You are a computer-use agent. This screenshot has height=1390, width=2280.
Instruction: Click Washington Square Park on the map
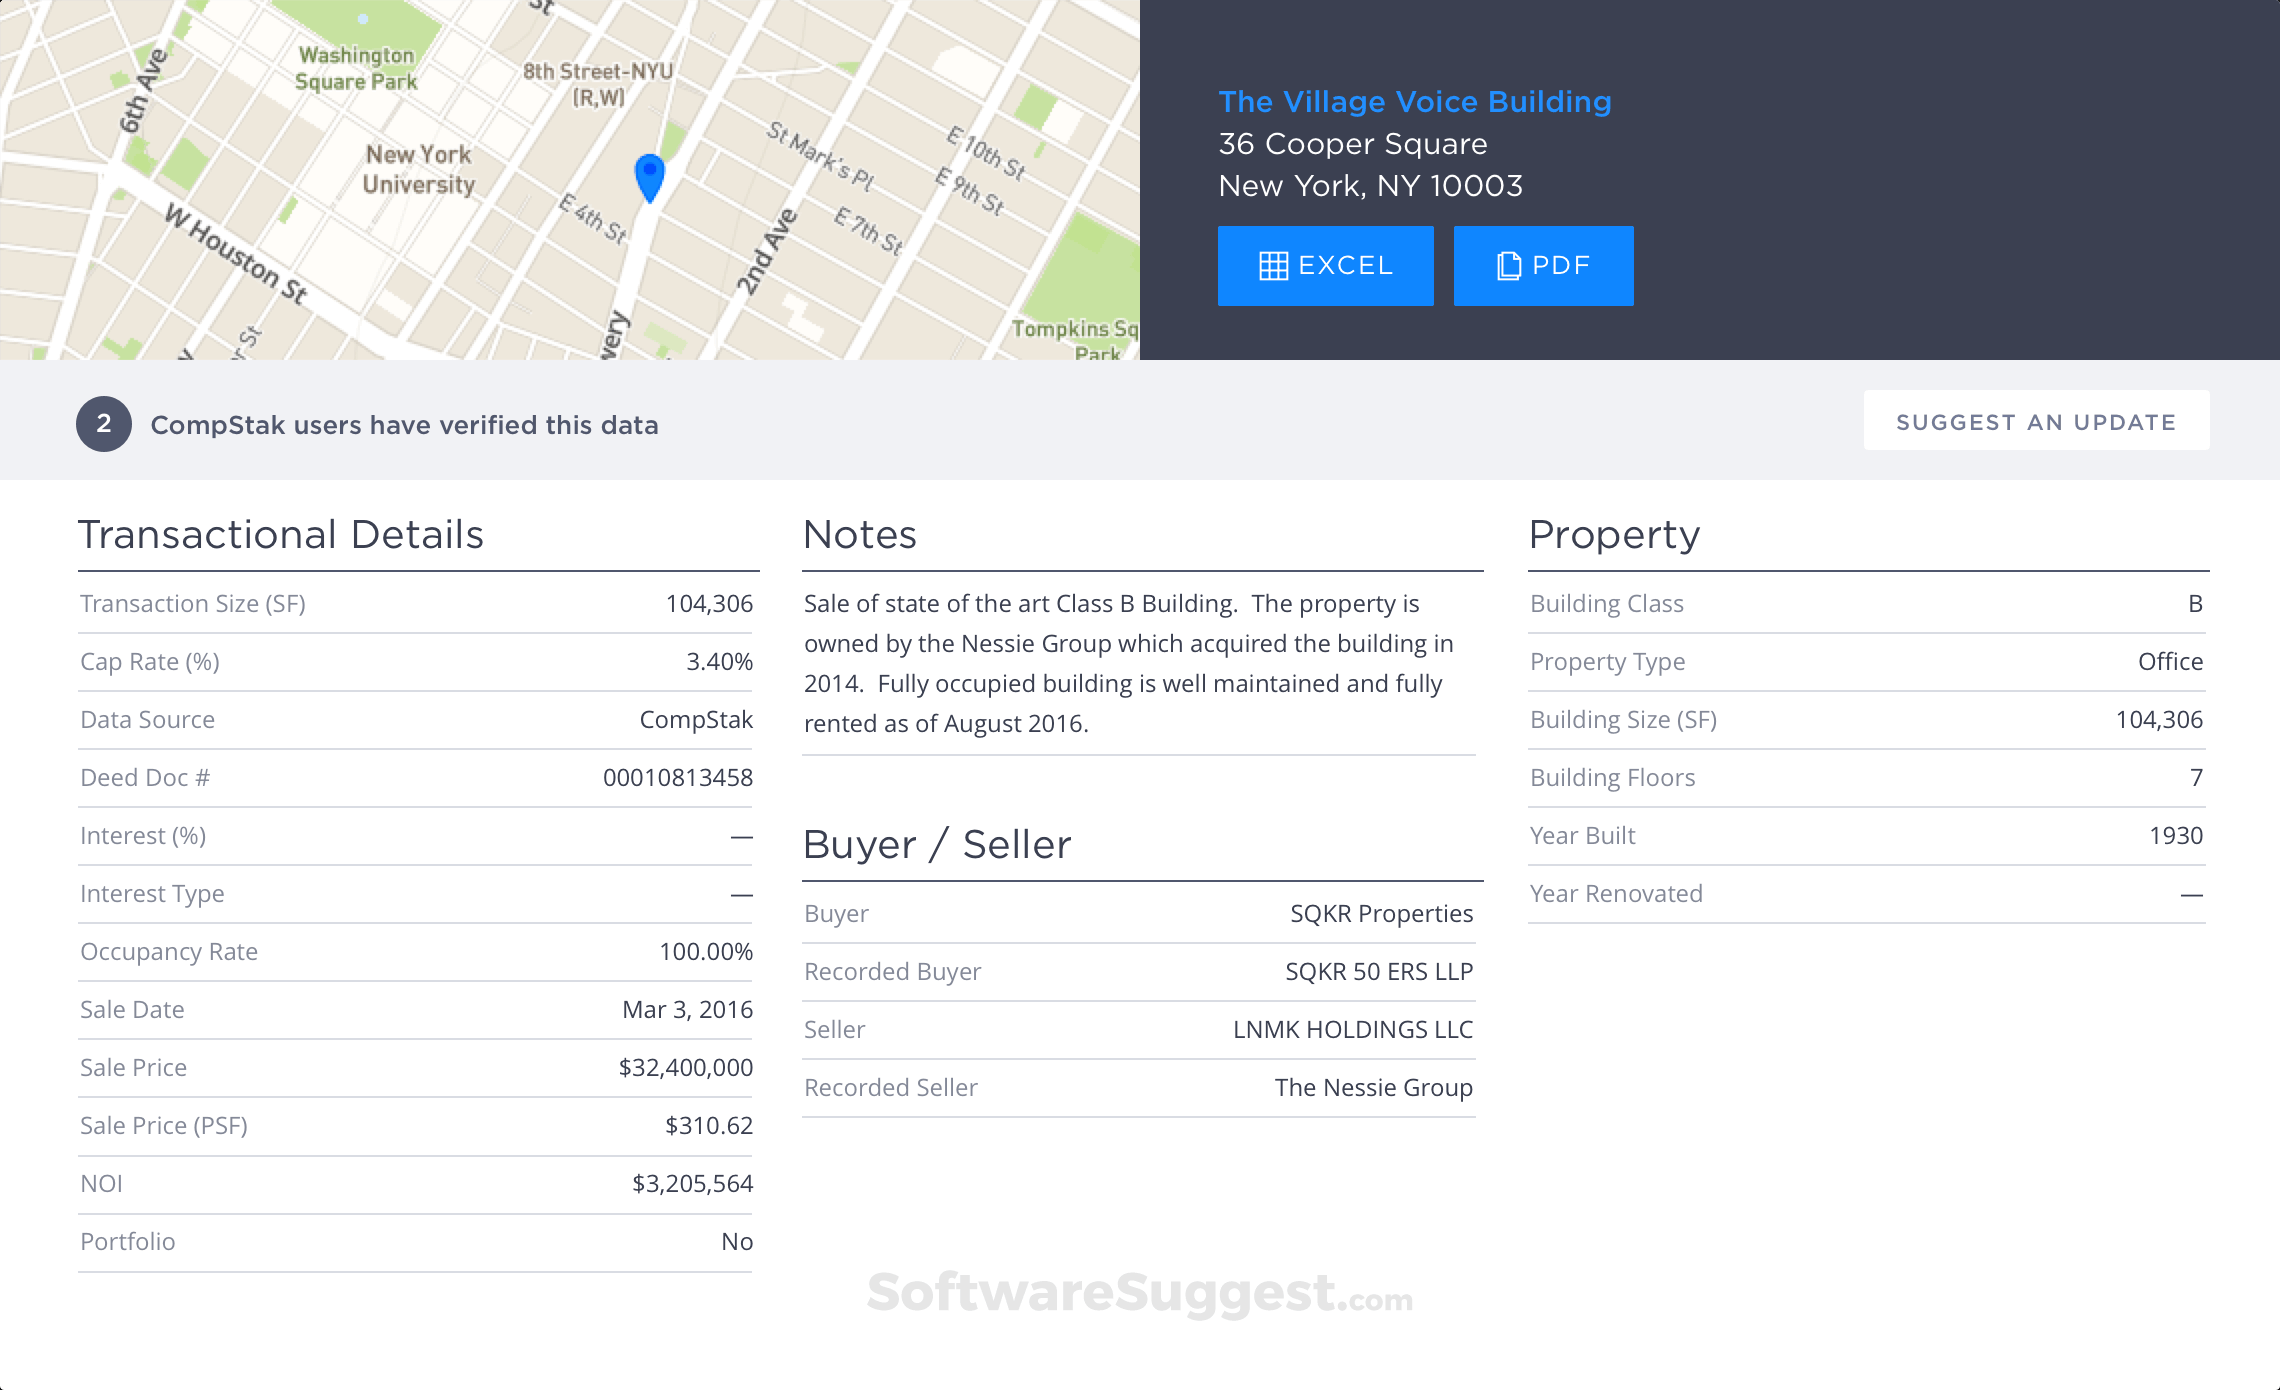click(355, 66)
